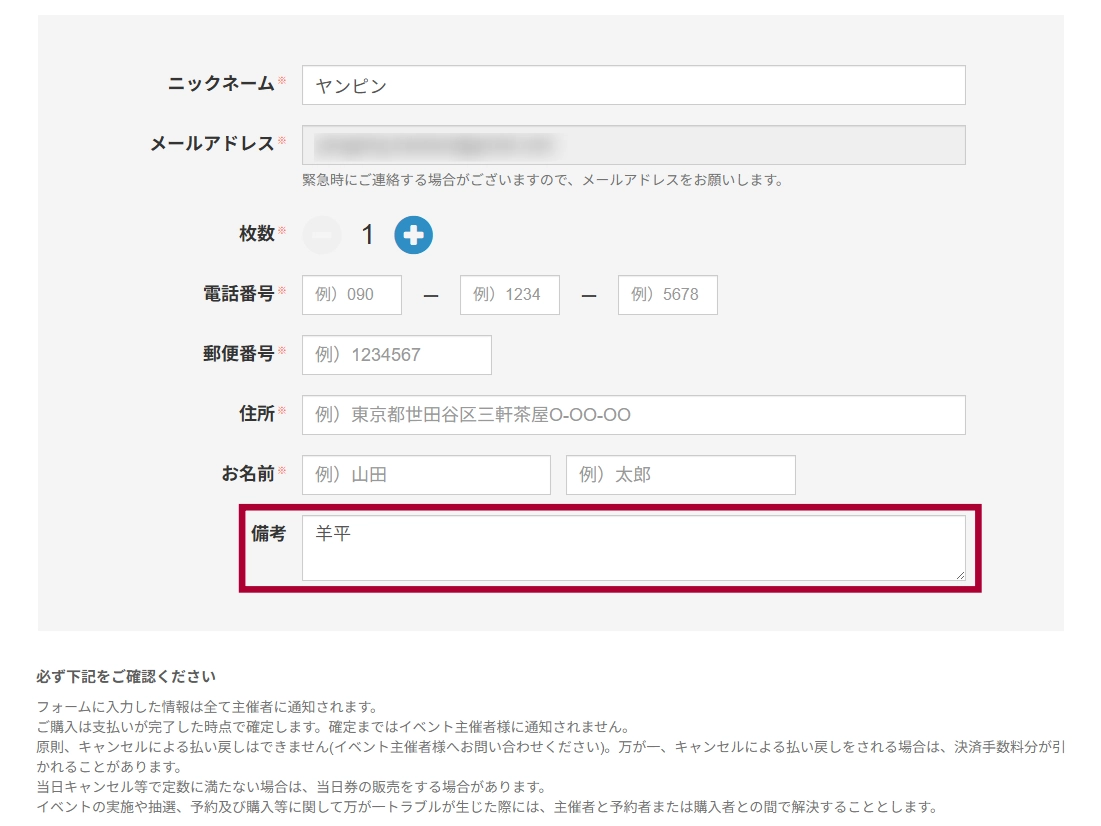
Task: Click the resize handle of the 備考 textarea
Action: 960,575
